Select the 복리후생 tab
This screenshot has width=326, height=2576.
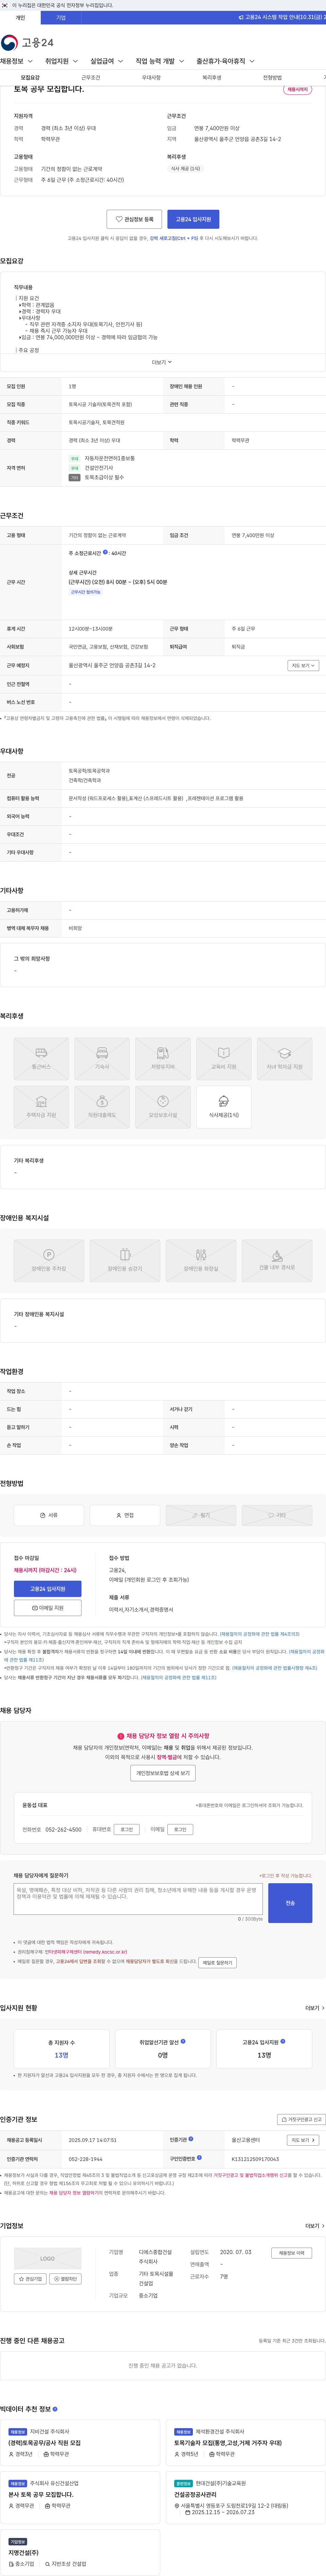[212, 77]
